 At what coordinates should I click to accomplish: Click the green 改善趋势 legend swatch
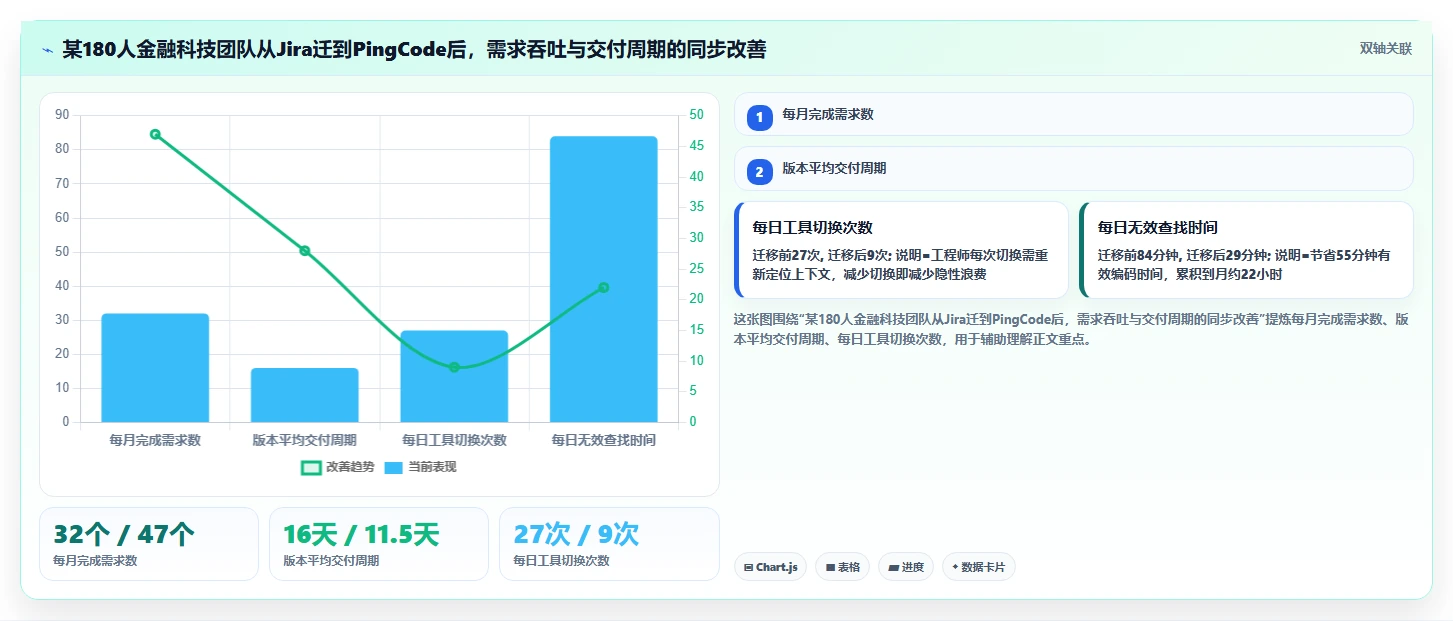pos(311,467)
